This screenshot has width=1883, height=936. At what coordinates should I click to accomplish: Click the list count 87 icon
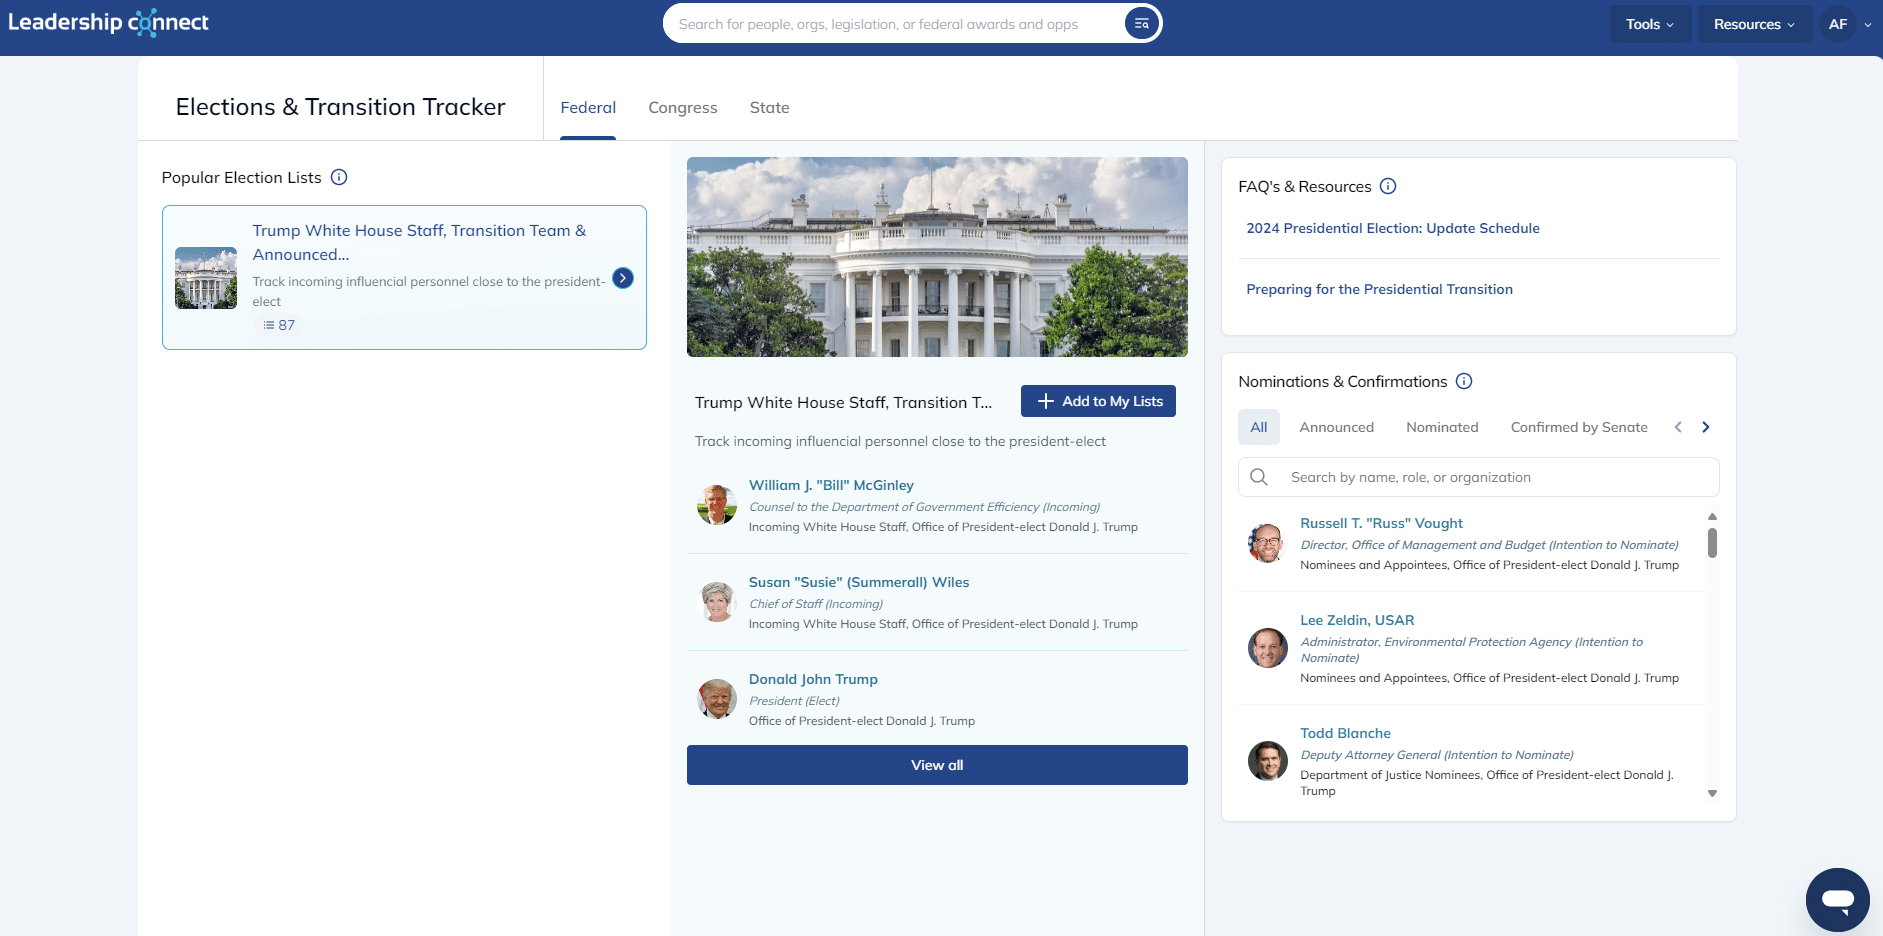pos(269,325)
